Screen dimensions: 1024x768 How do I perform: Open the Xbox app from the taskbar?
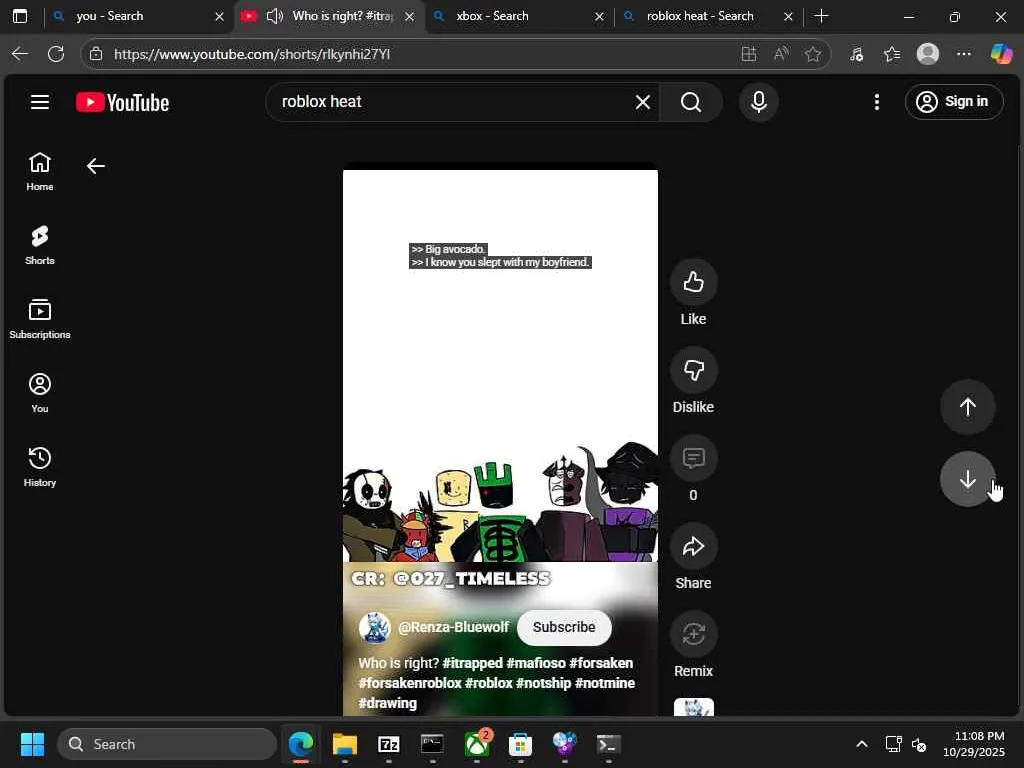click(477, 744)
